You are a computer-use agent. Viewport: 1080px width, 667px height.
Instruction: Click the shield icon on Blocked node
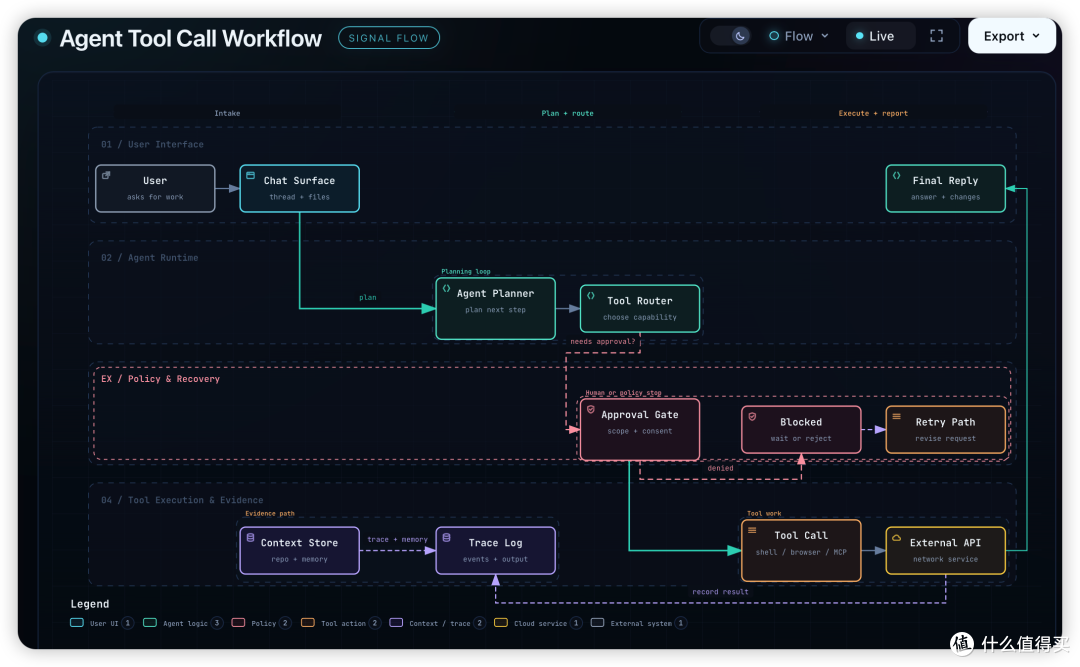coord(752,417)
